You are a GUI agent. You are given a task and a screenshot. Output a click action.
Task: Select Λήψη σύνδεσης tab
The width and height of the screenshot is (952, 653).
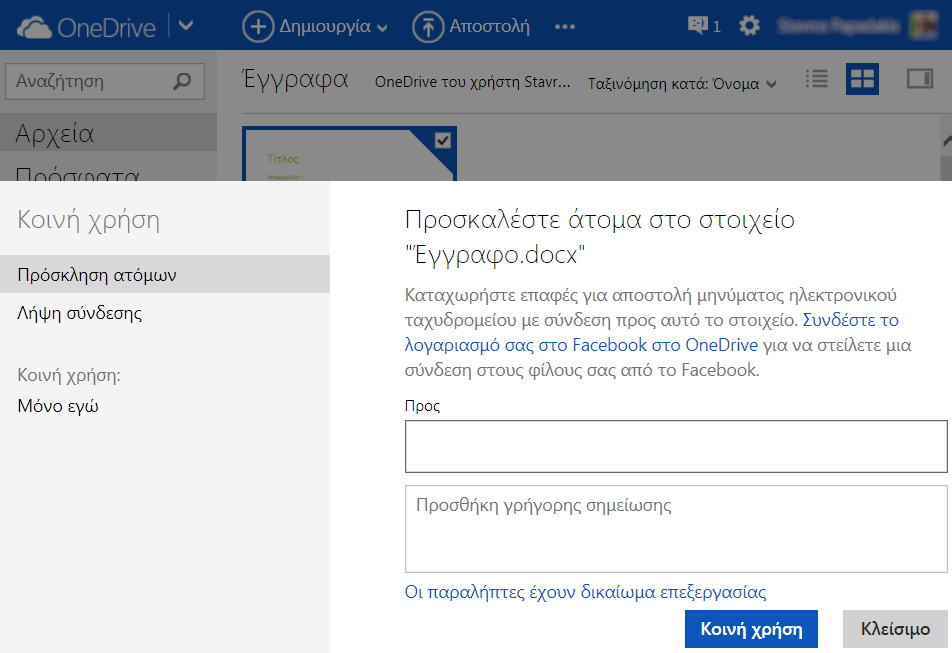tap(80, 313)
